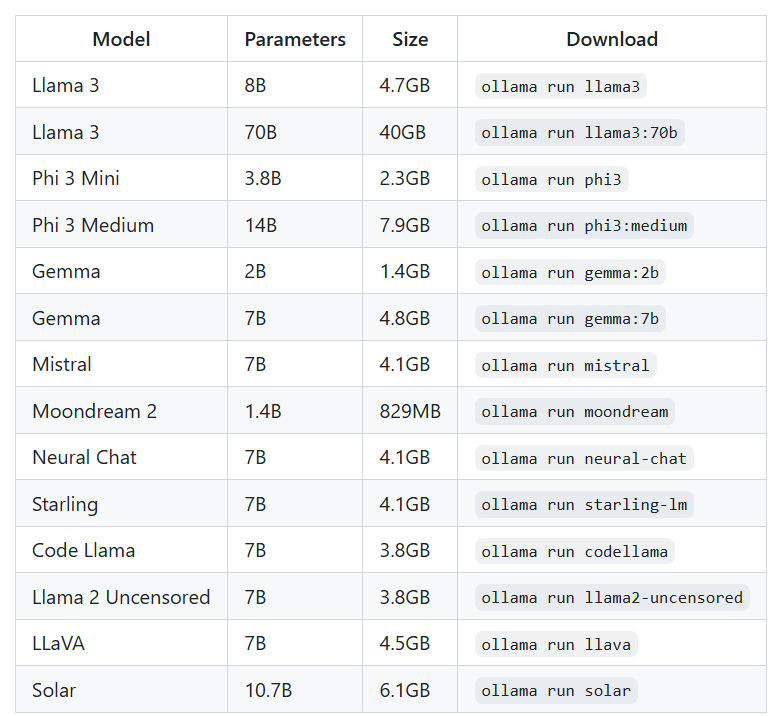
Task: Select the 'ollama run codellama' command
Action: [574, 551]
